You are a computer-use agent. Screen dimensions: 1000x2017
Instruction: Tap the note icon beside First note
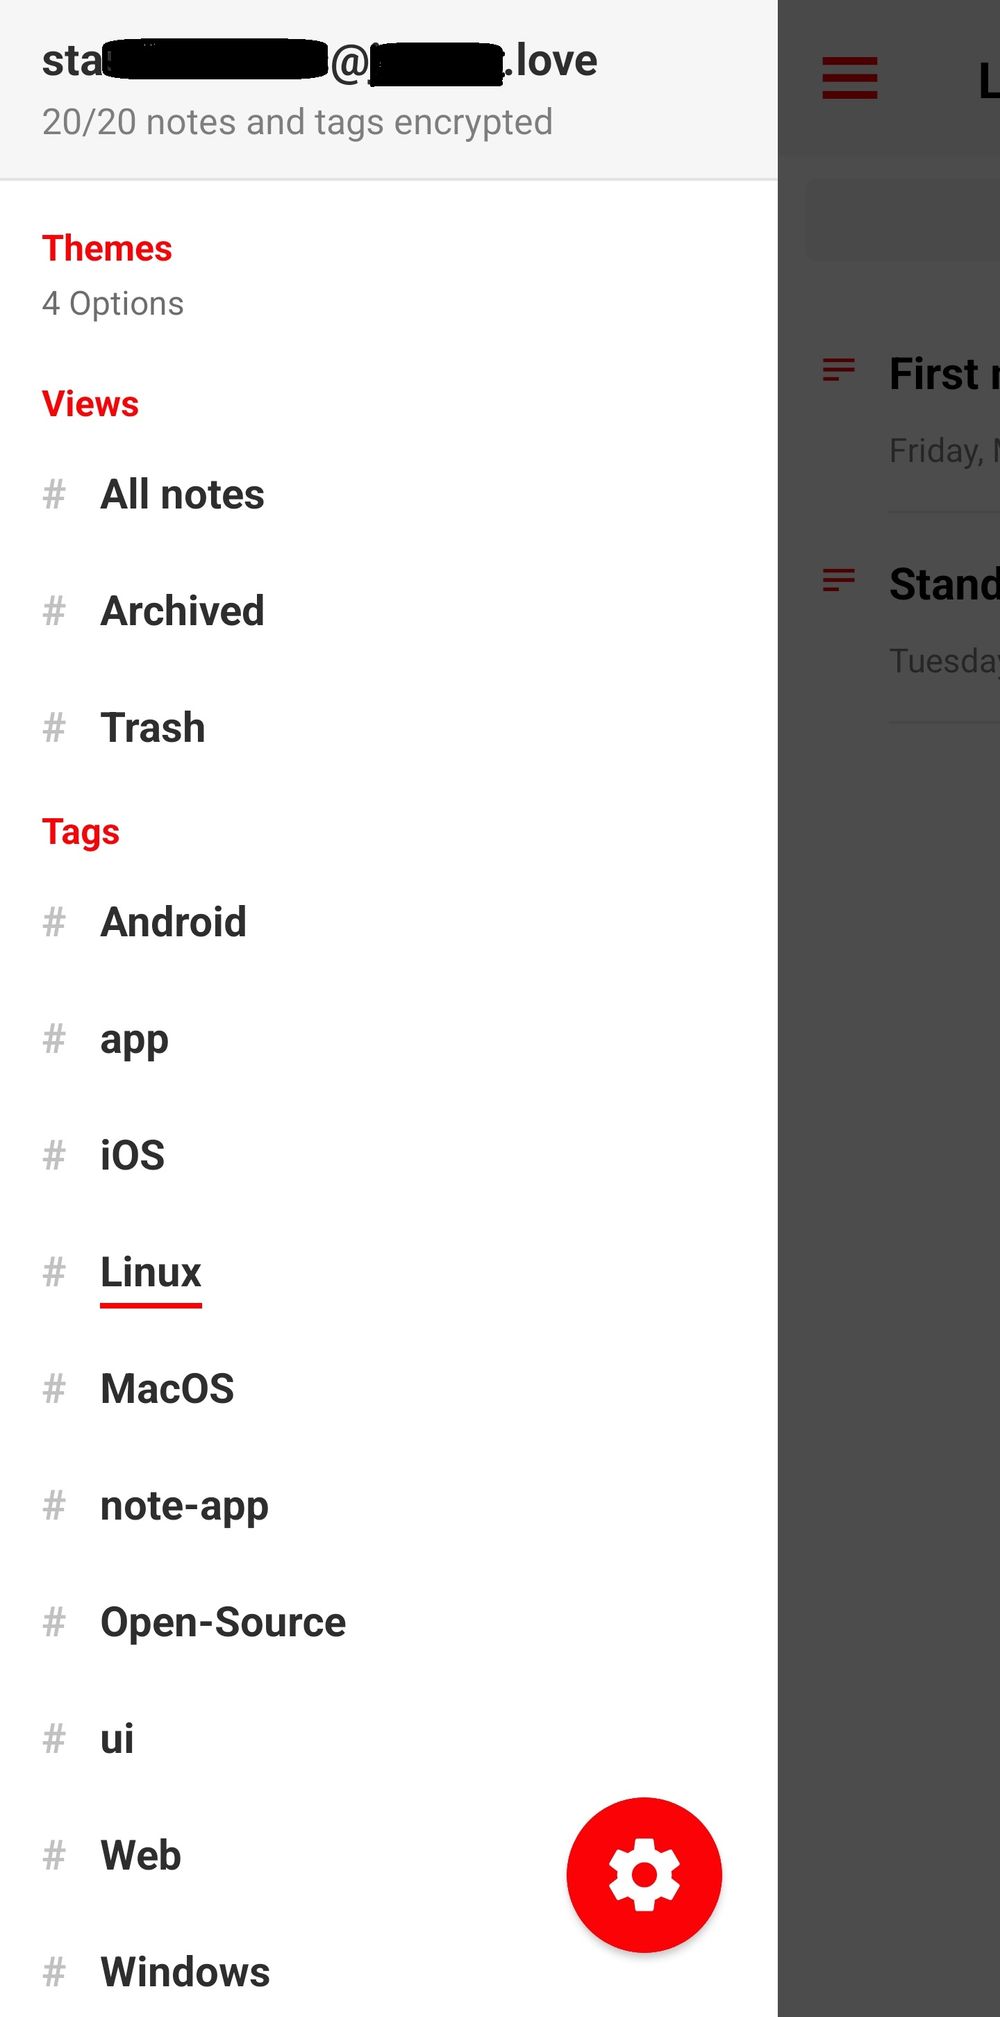click(x=838, y=371)
